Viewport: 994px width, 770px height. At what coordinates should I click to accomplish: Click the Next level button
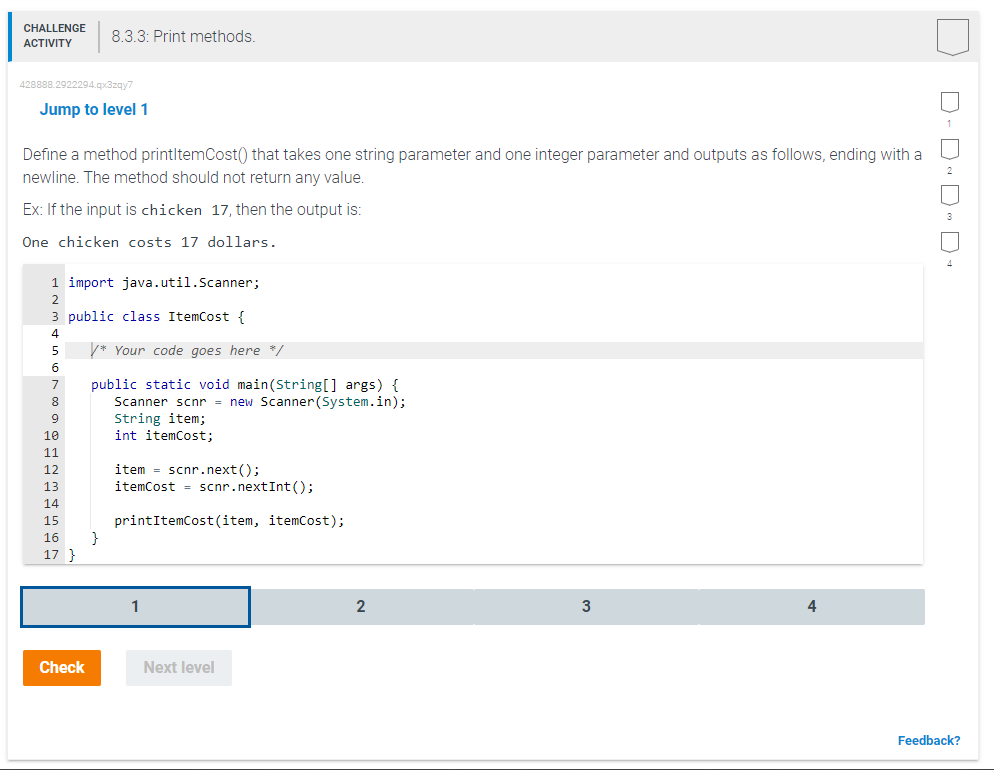tap(178, 667)
